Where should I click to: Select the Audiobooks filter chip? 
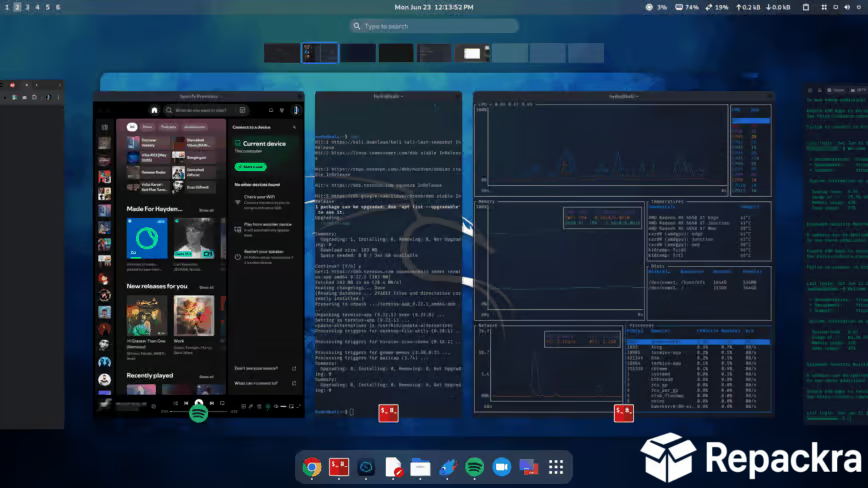[194, 127]
